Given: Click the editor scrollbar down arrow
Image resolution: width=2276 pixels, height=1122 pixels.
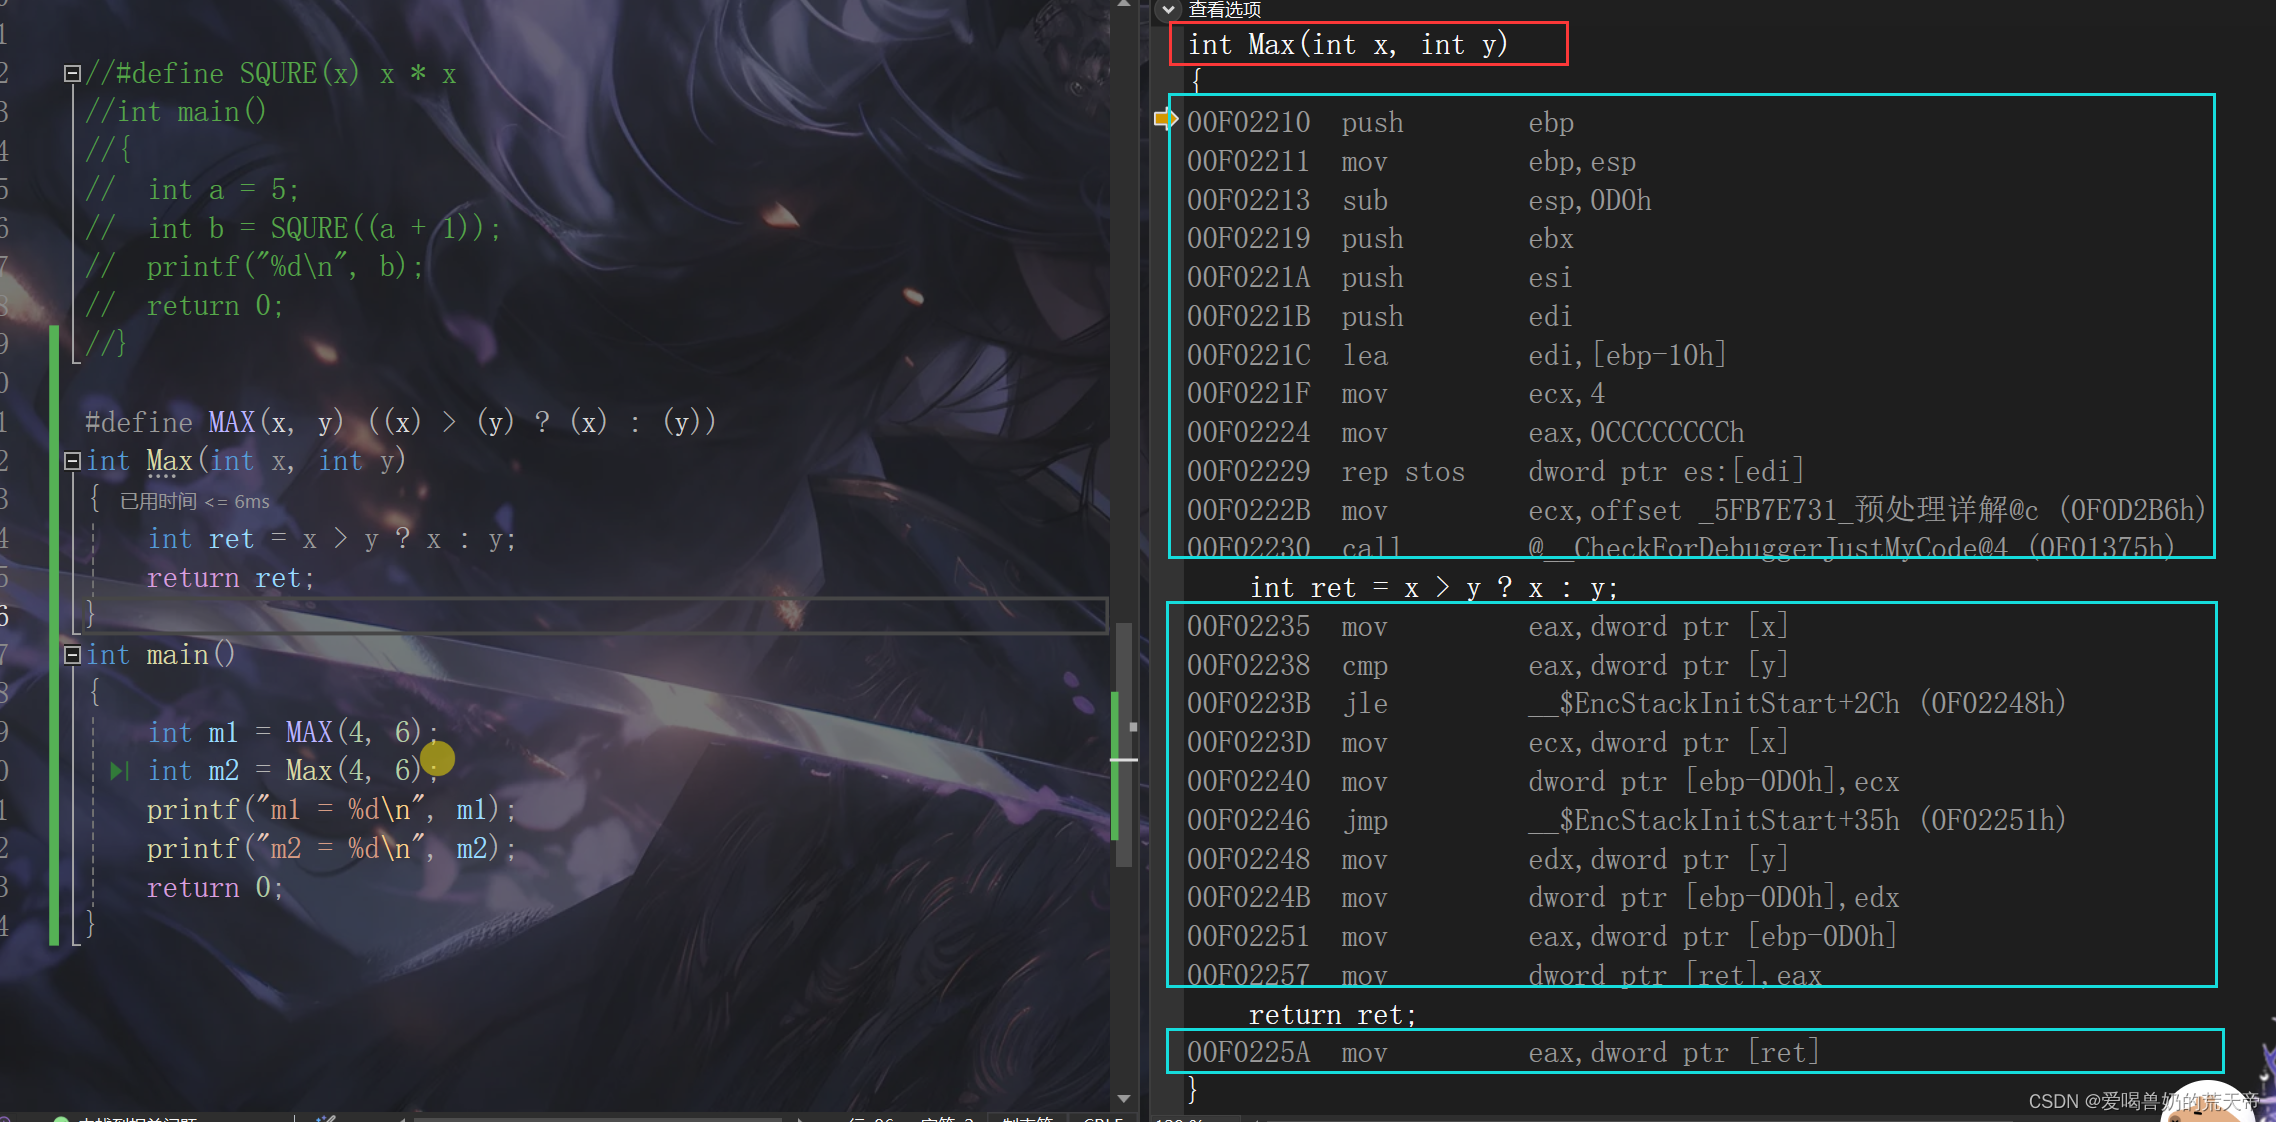Looking at the screenshot, I should (x=1123, y=1098).
